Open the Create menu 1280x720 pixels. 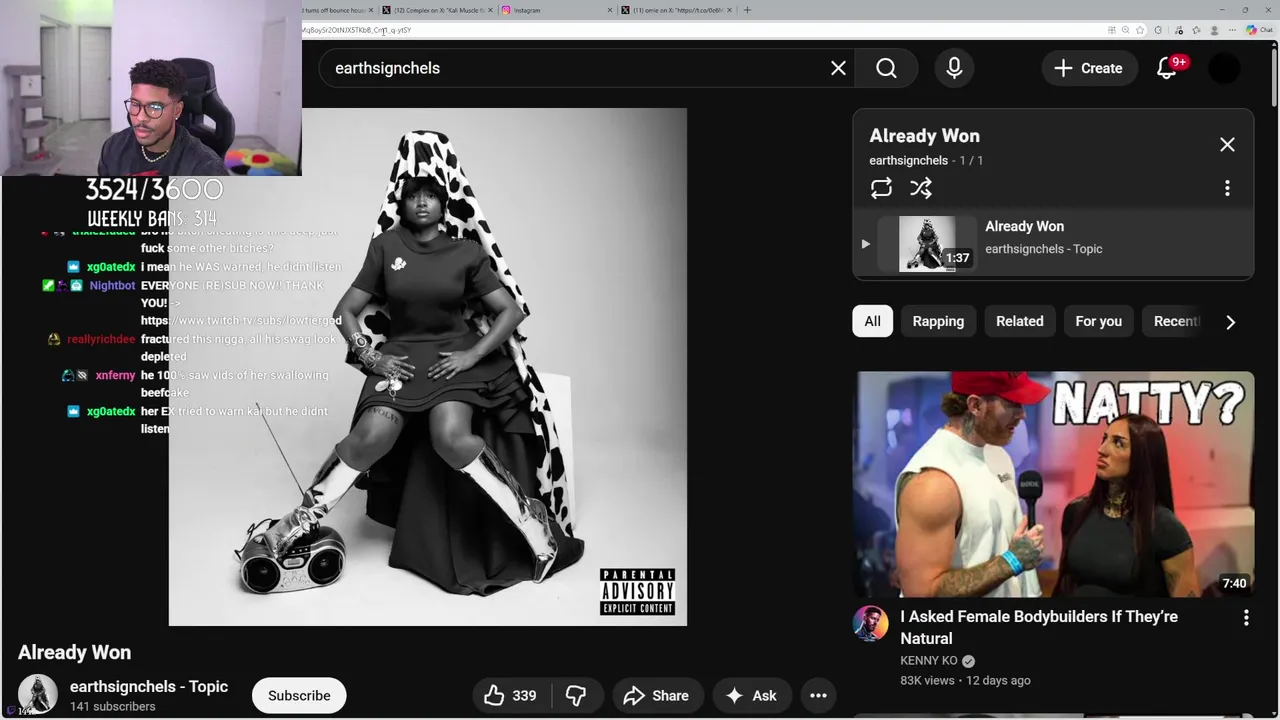click(1089, 68)
